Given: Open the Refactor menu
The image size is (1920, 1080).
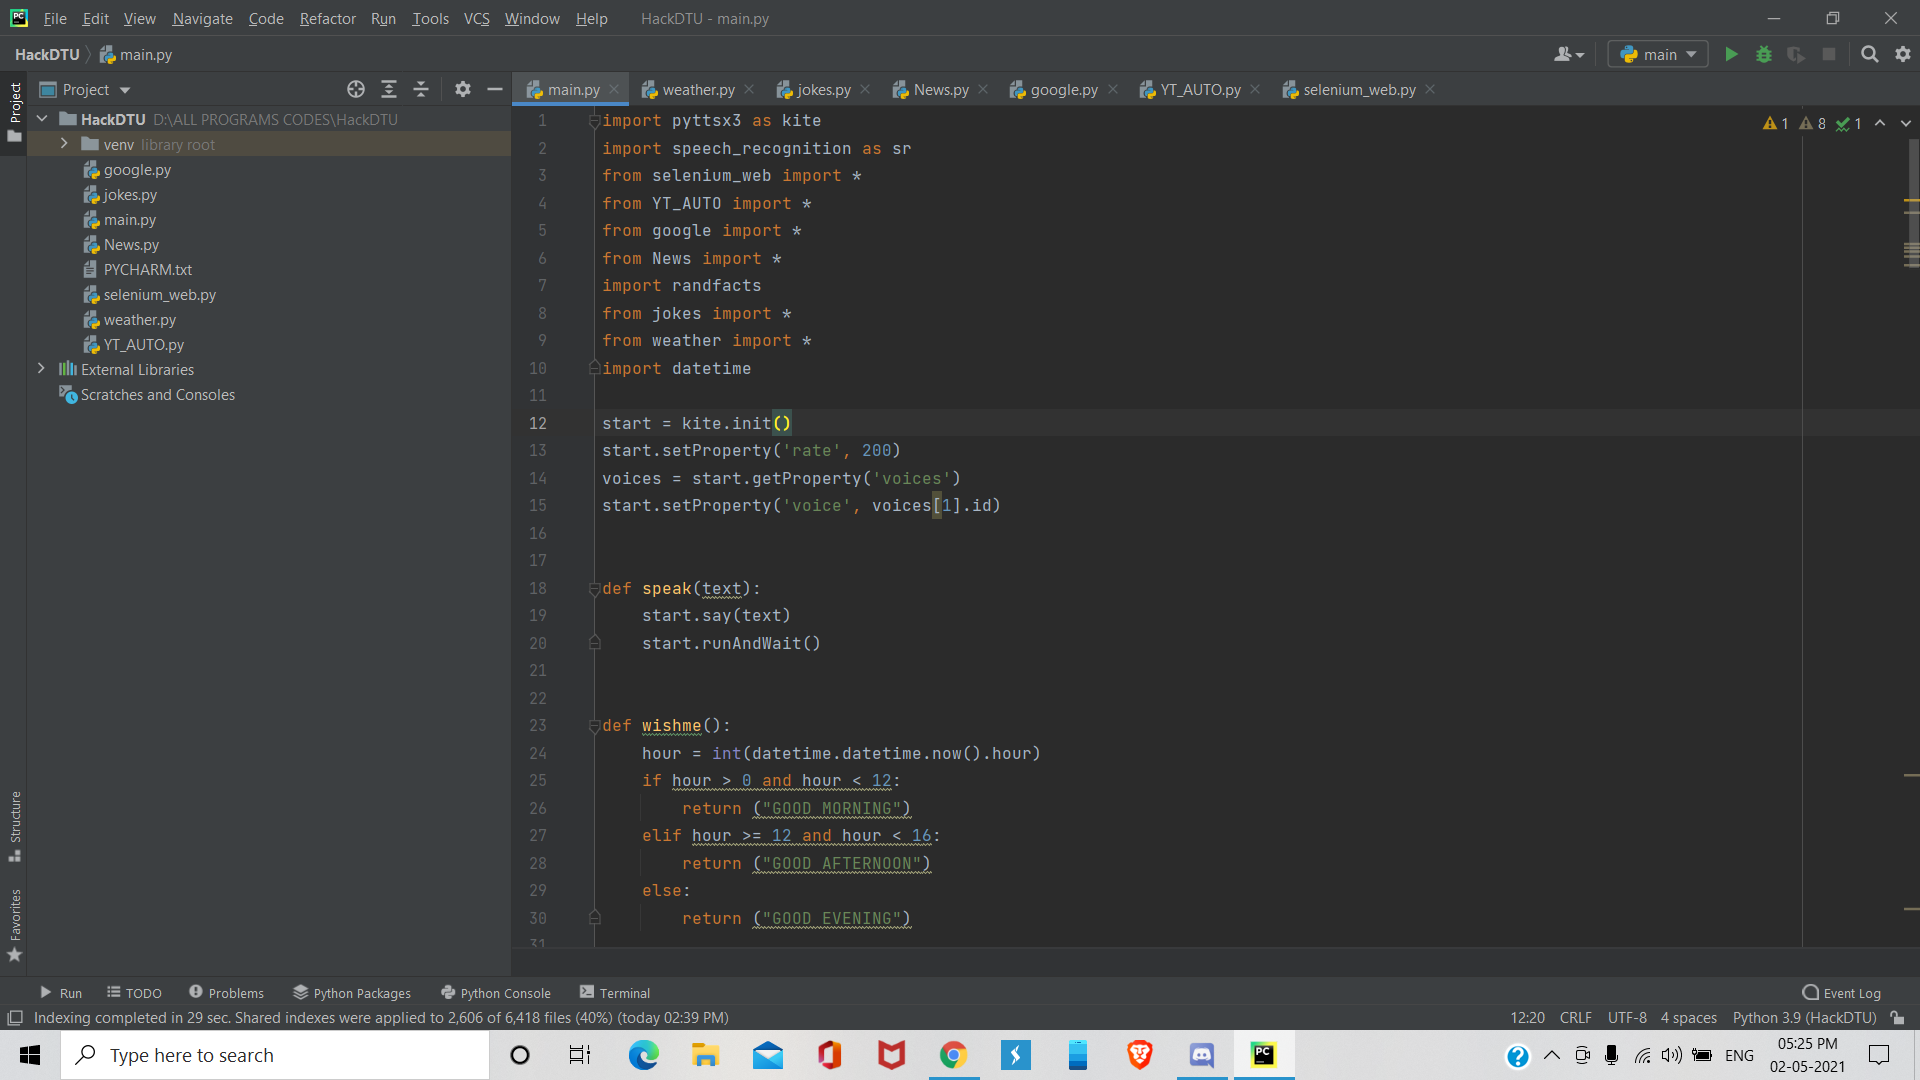Looking at the screenshot, I should pos(327,18).
